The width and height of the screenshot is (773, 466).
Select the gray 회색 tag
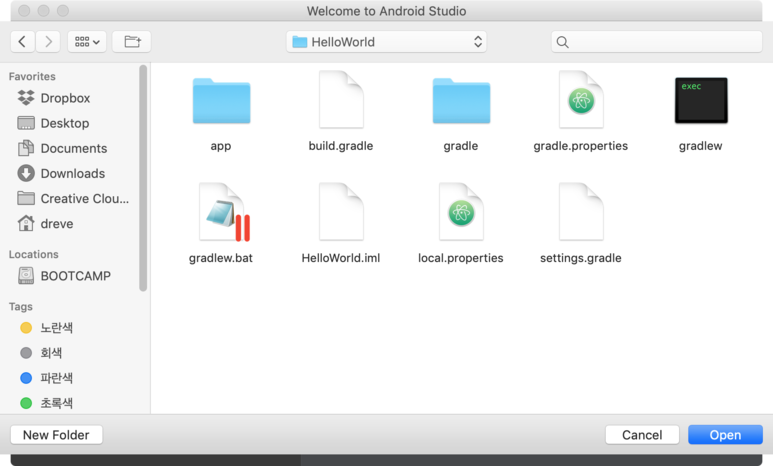click(x=41, y=353)
